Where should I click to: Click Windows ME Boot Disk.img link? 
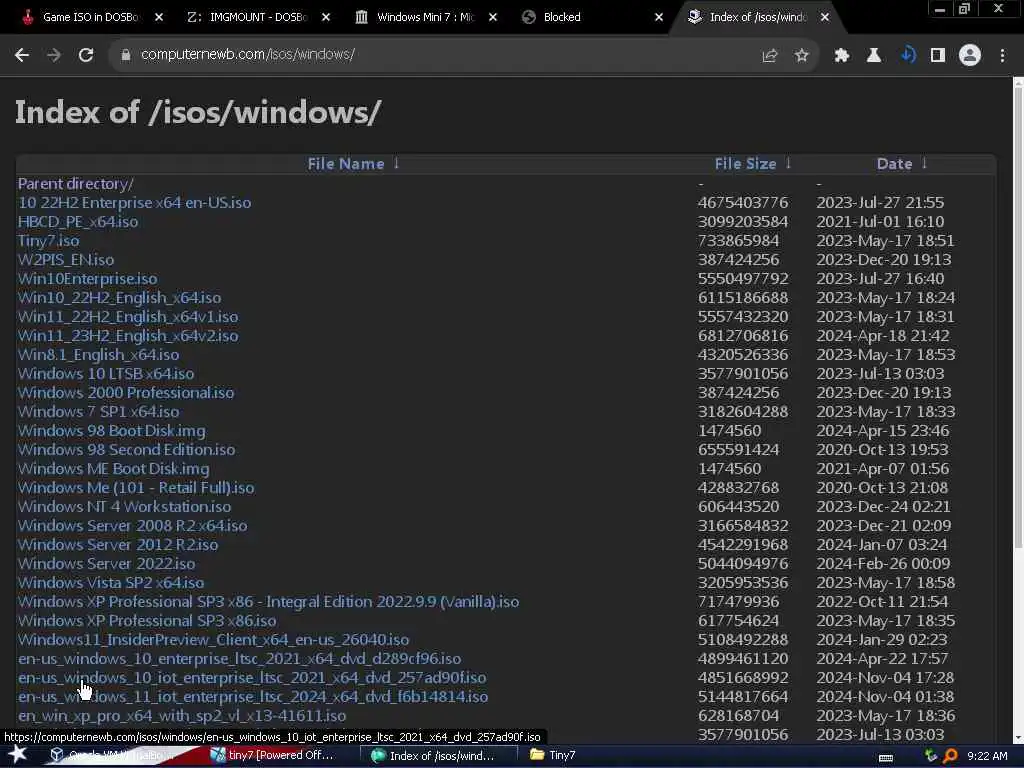click(114, 469)
